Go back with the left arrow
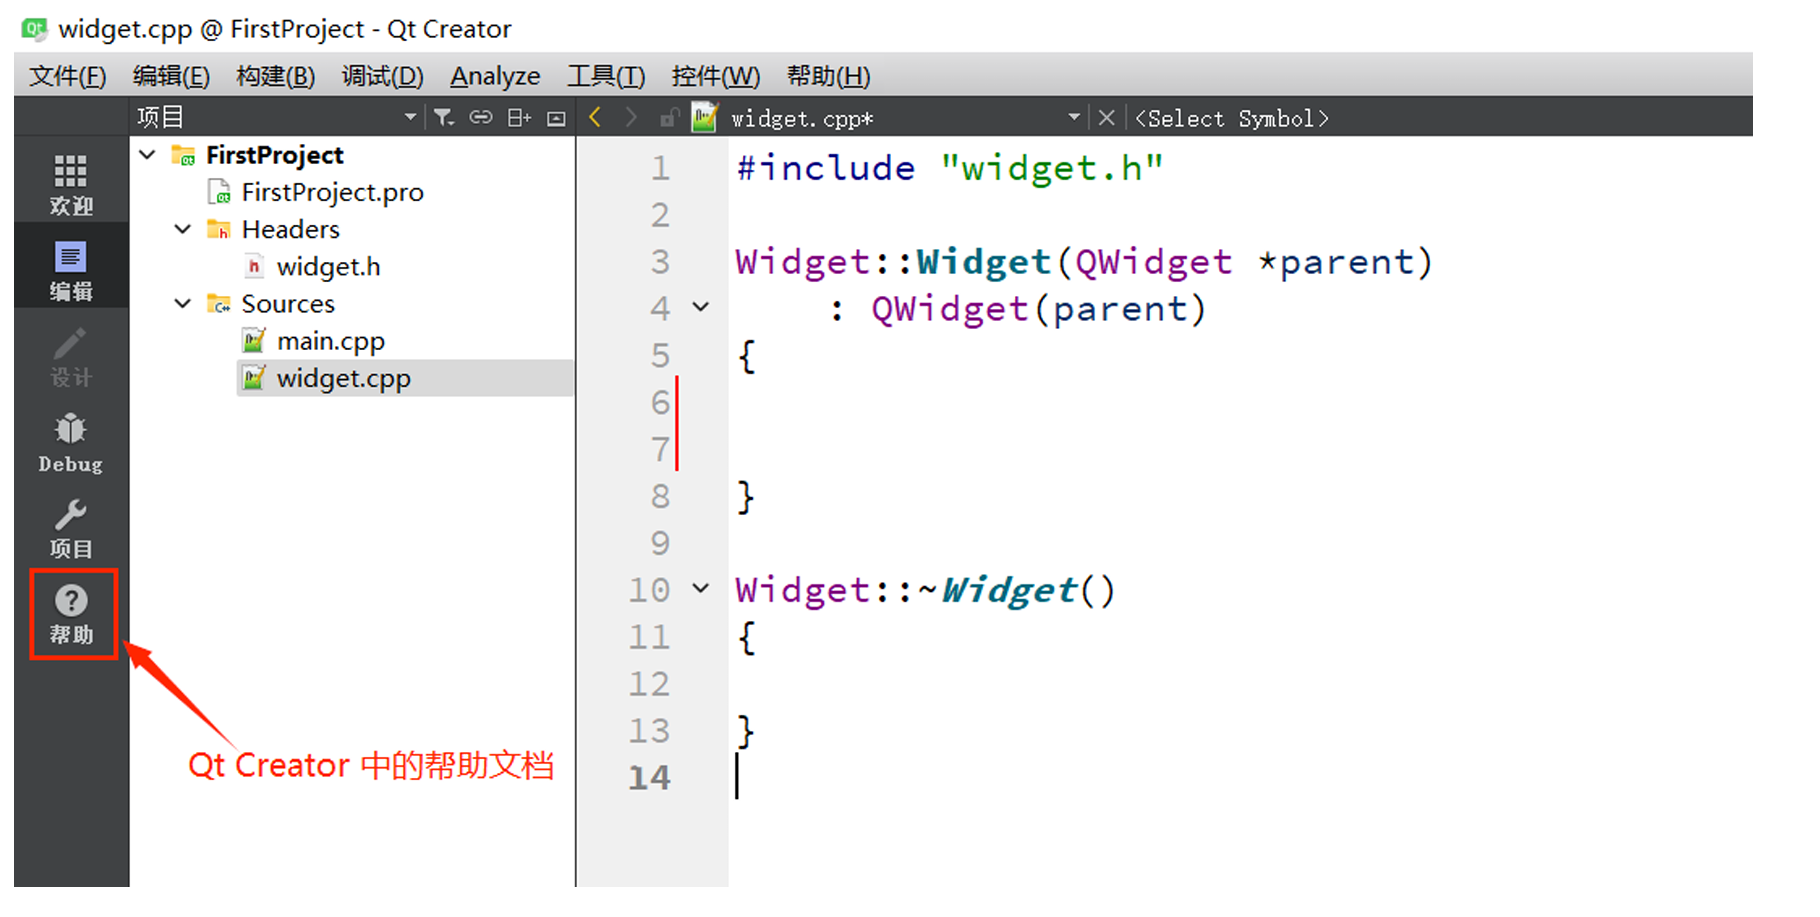This screenshot has width=1820, height=917. coord(595,118)
